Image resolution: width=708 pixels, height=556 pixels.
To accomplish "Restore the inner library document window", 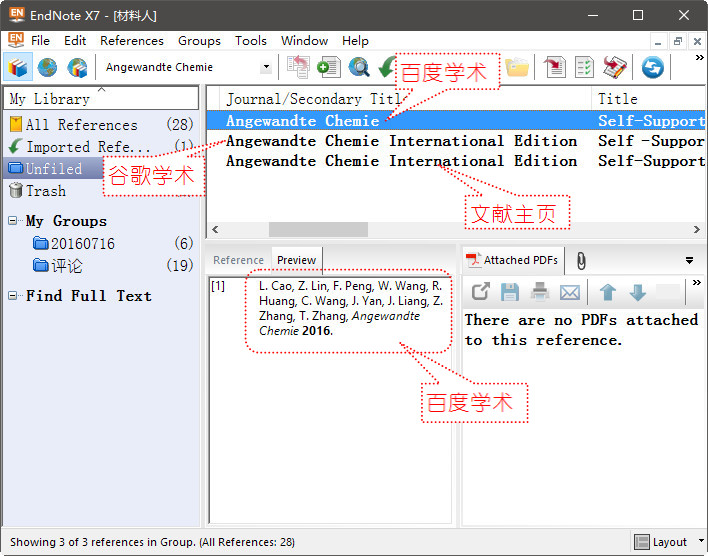I will 677,42.
